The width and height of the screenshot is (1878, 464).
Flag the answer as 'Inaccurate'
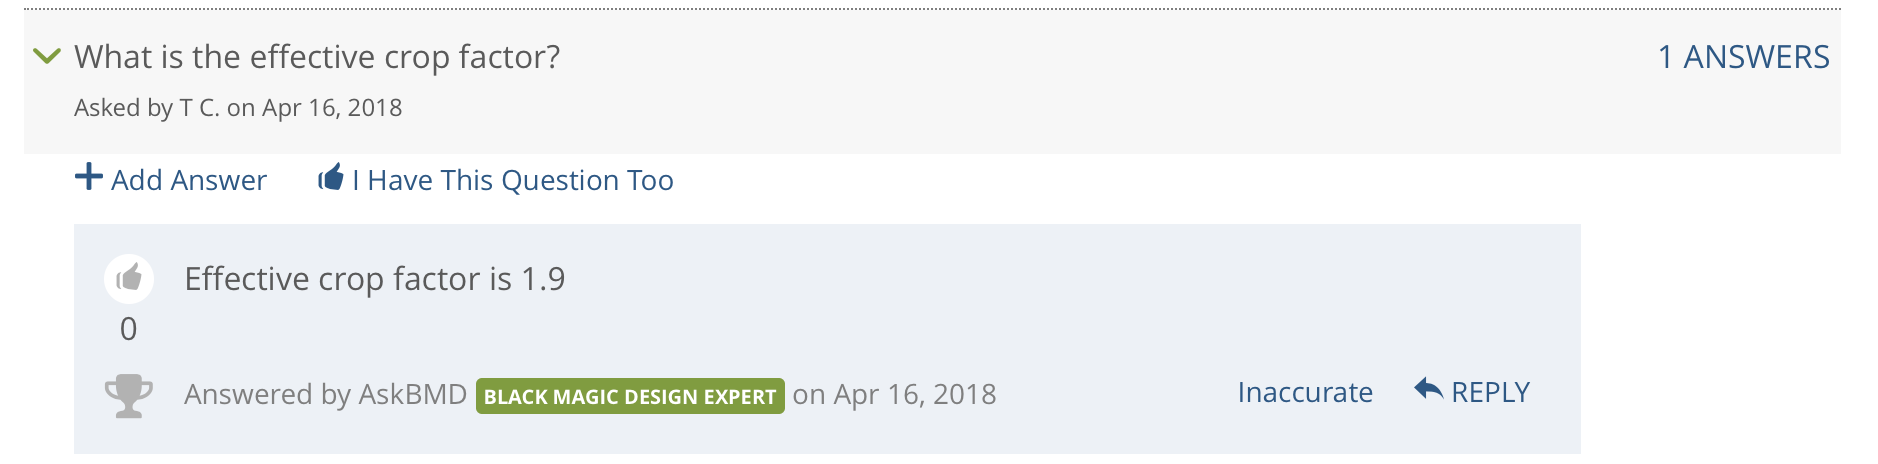click(x=1305, y=392)
